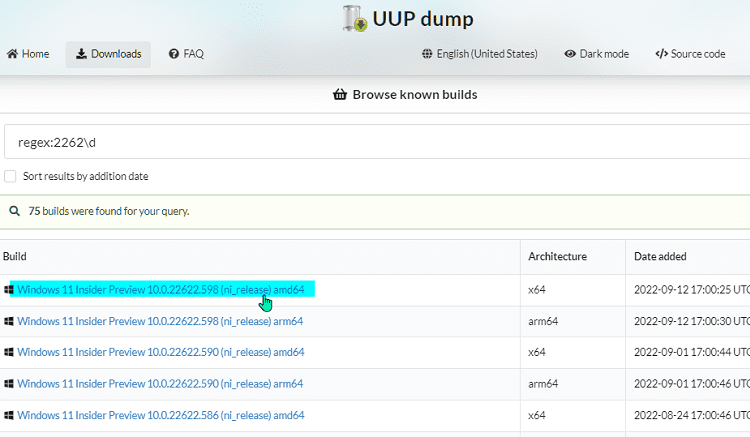Open 10.0.22622.586 amd64 build link
This screenshot has width=750, height=437.
click(x=161, y=415)
